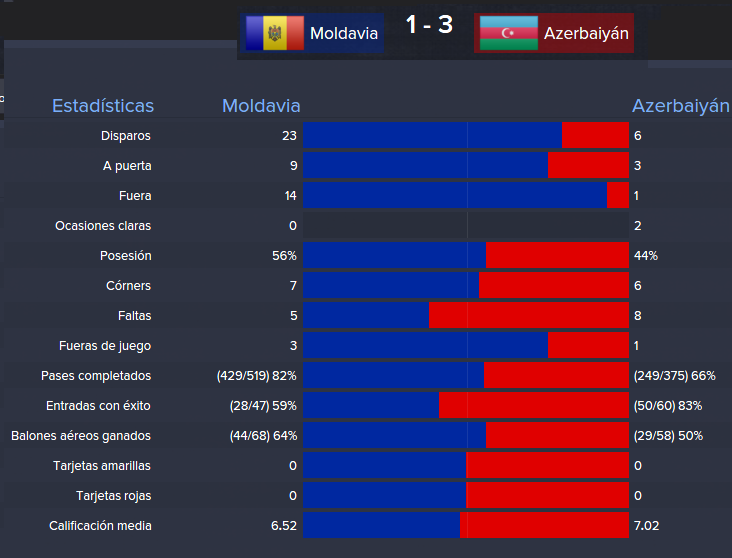
Task: Click Moldavia's (429/519) 82% pass value
Action: click(x=256, y=376)
